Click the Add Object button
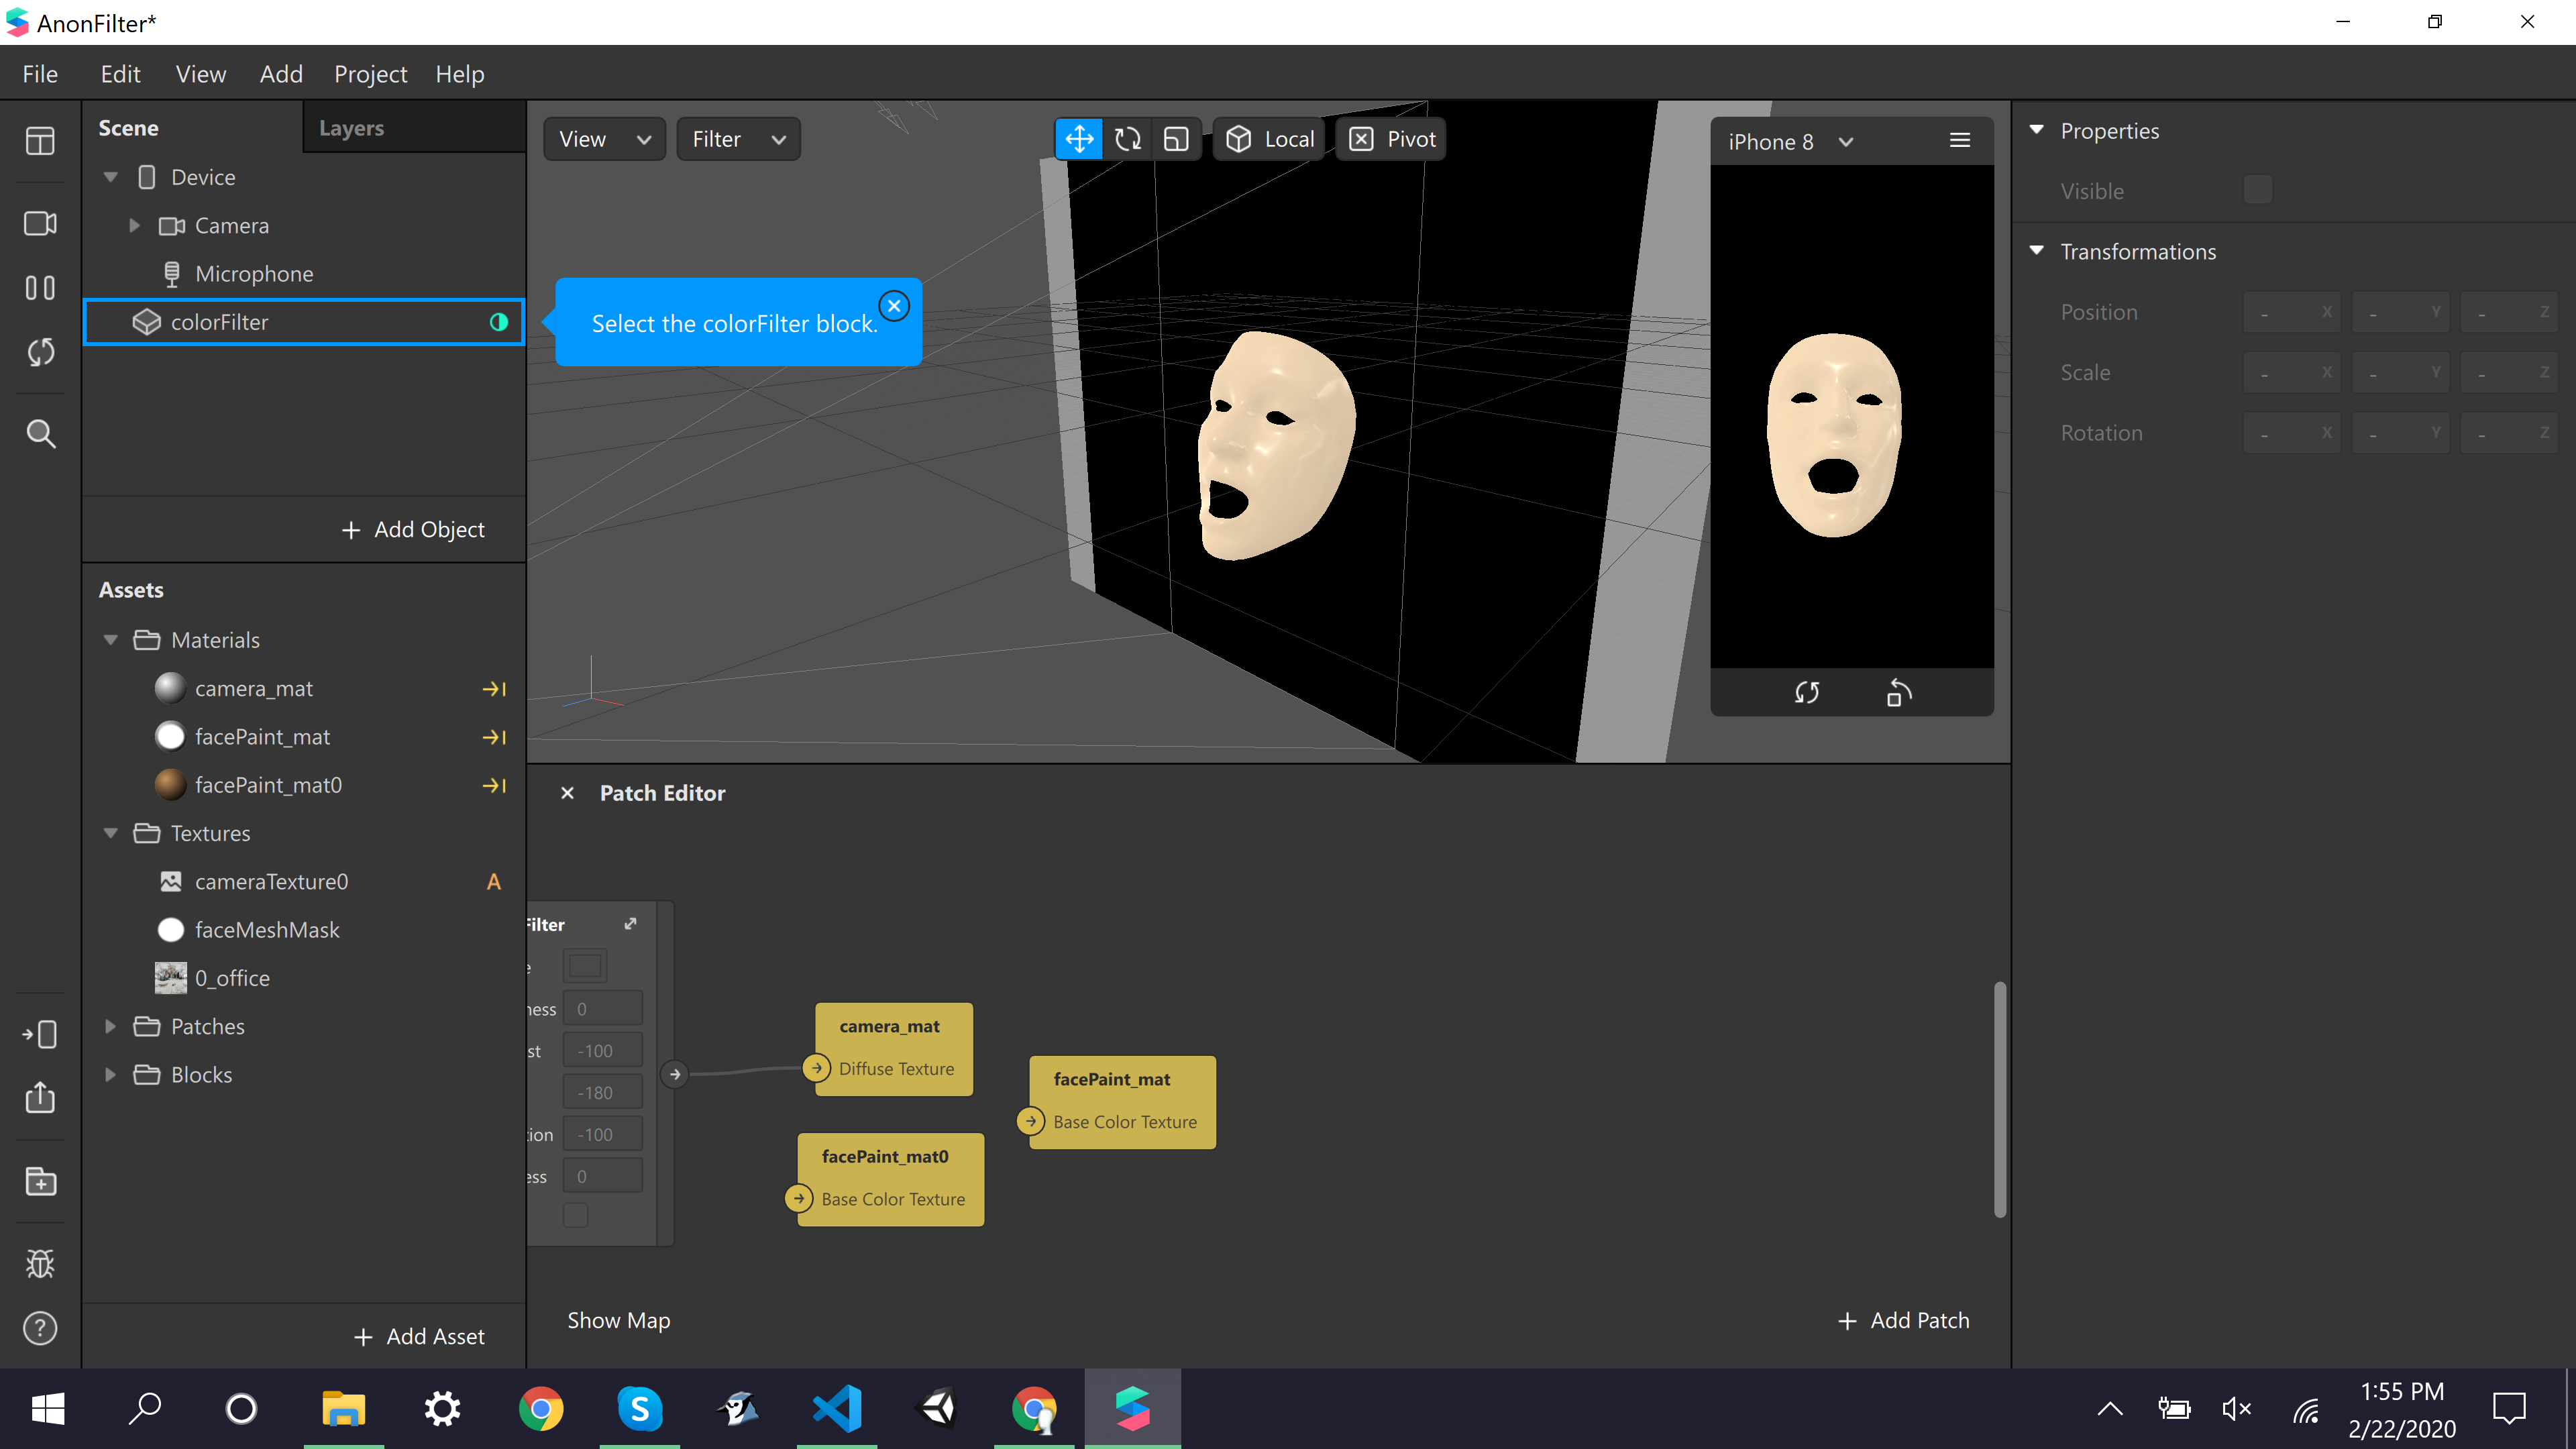 pos(413,529)
